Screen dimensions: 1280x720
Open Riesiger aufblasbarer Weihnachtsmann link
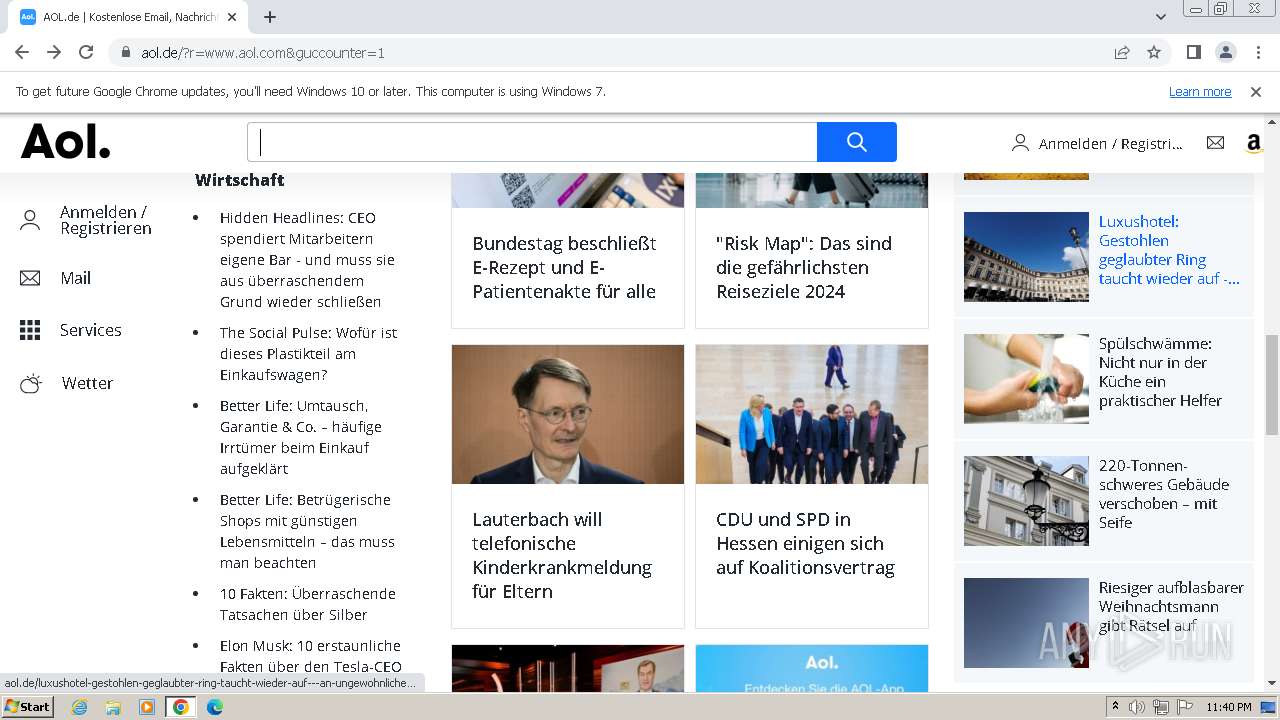1171,606
